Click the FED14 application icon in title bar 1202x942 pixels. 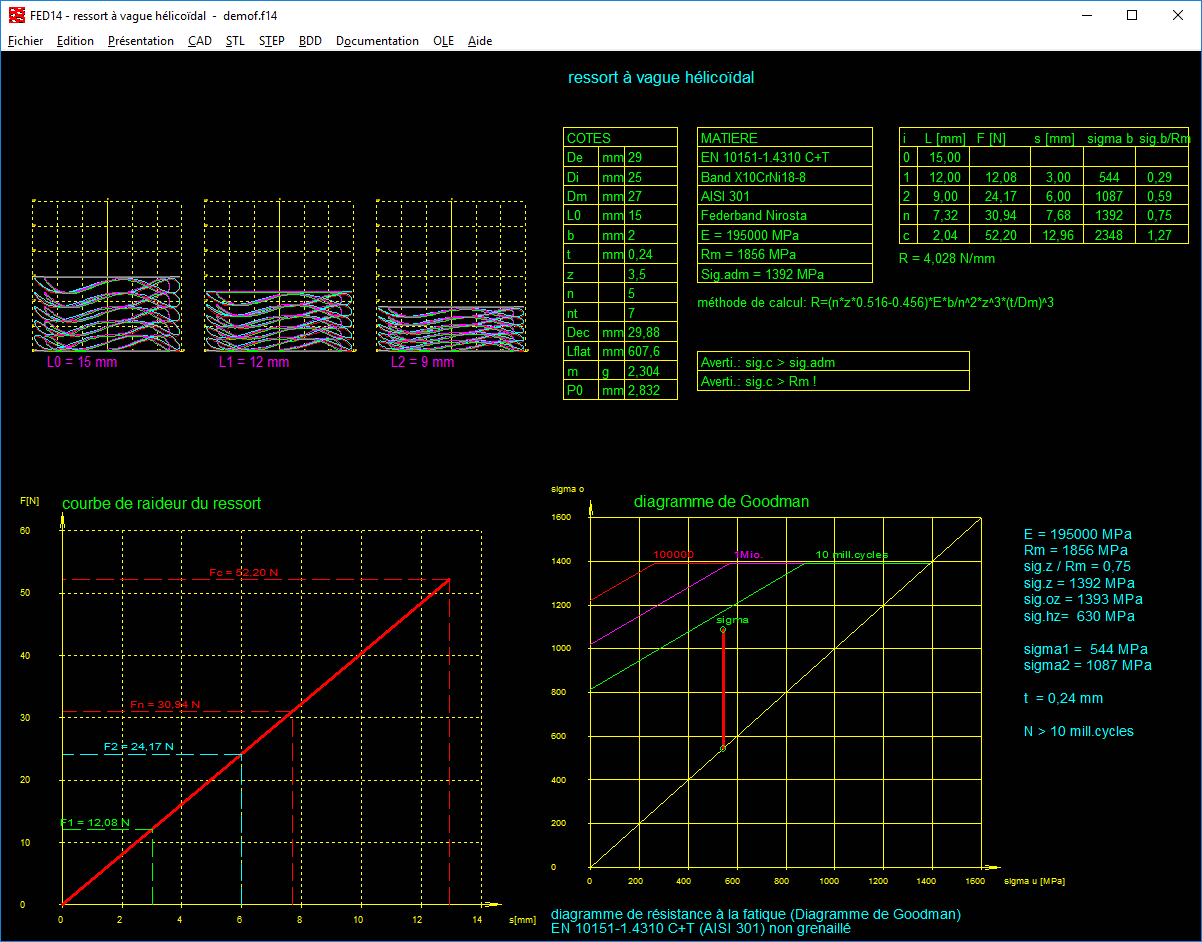click(16, 15)
